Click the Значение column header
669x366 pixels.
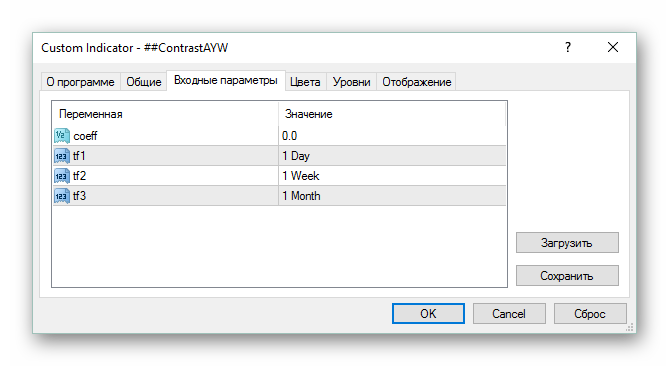point(392,114)
